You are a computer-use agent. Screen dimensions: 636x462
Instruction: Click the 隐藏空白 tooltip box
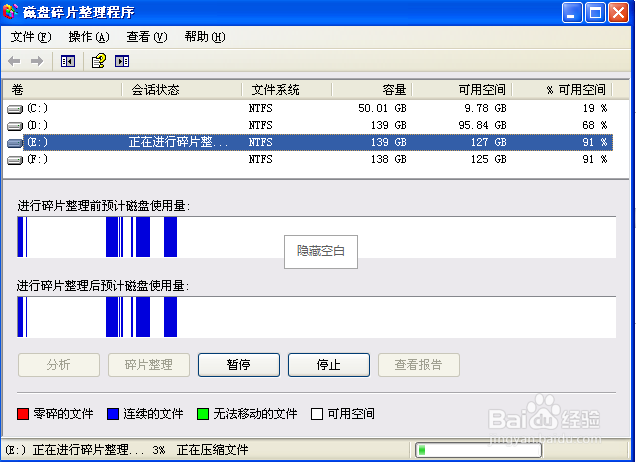tap(321, 251)
